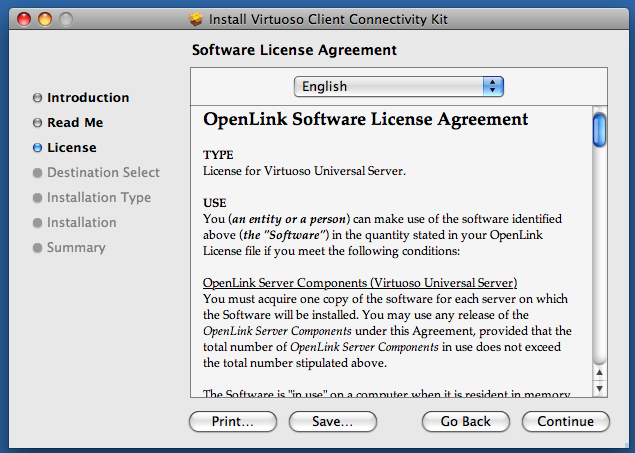Click the Installation Type step
Viewport: 635px width, 453px height.
click(x=99, y=198)
